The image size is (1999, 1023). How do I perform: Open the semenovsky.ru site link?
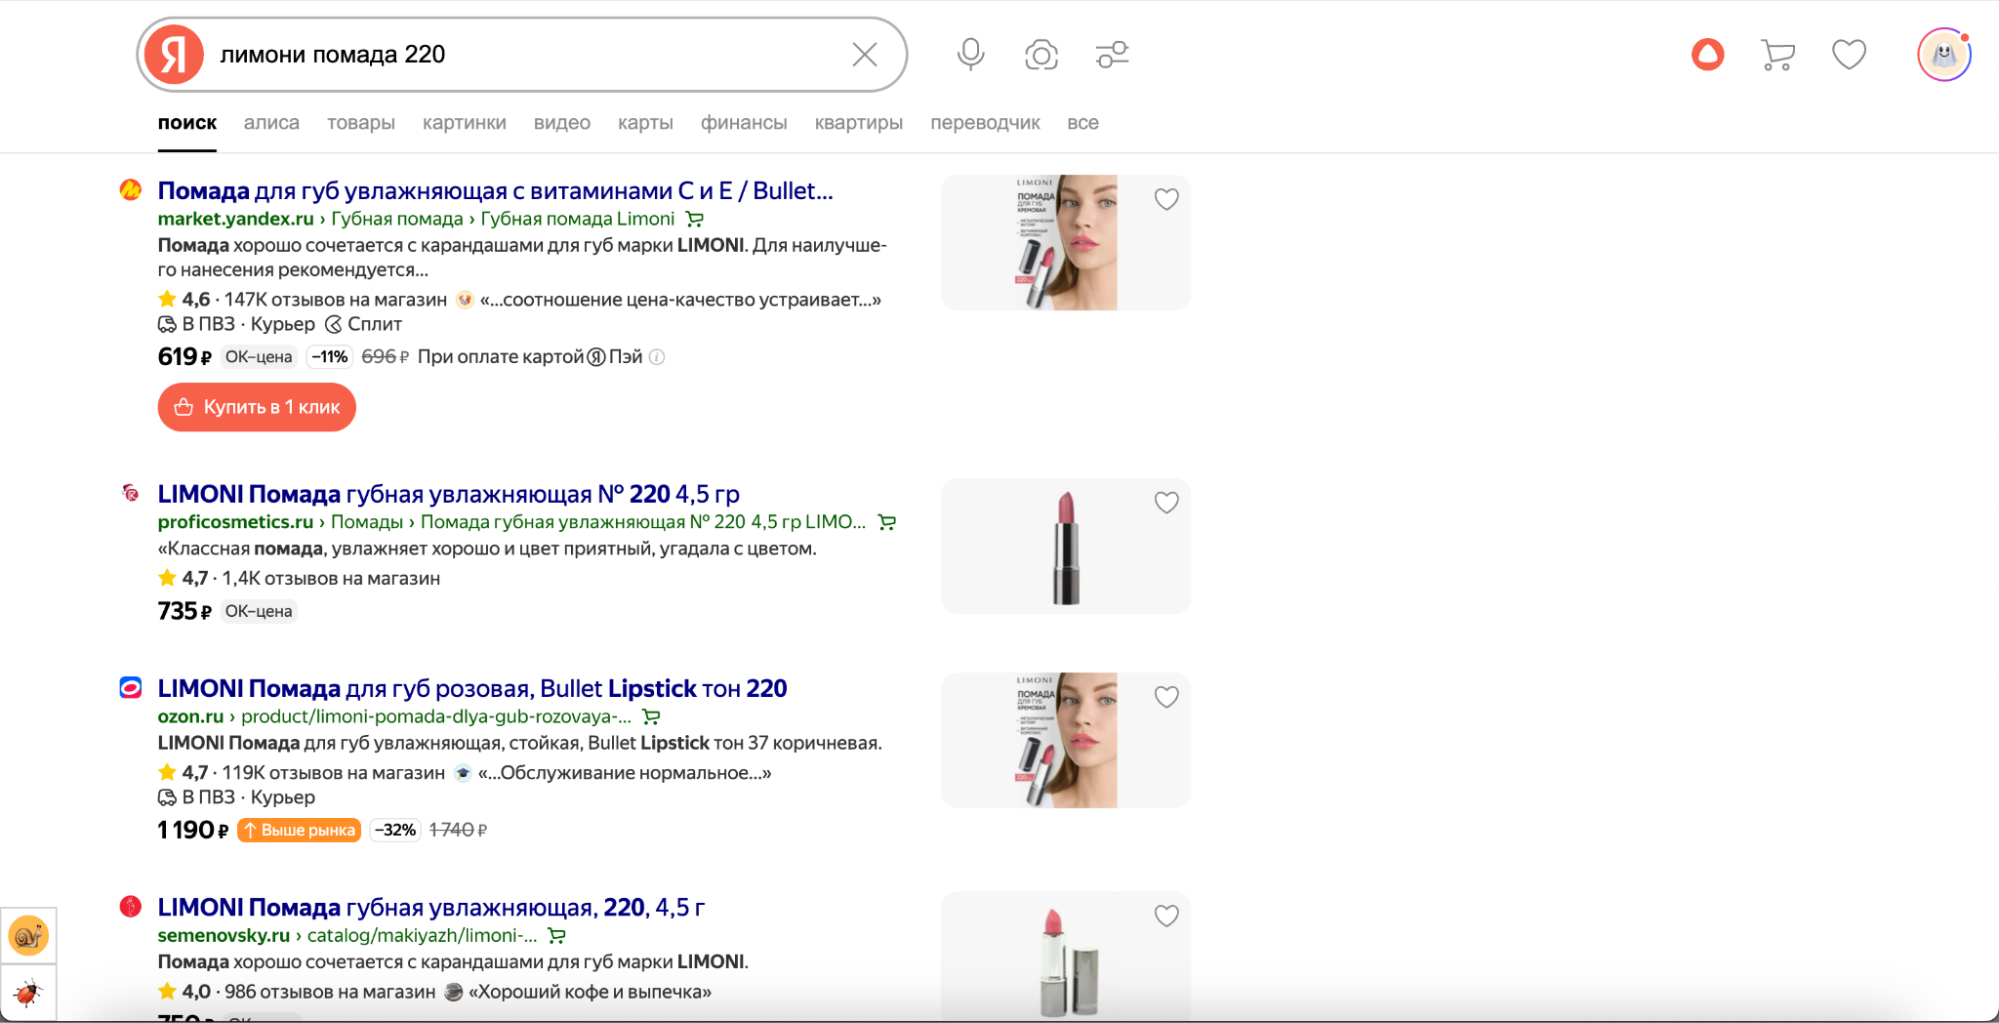click(224, 936)
